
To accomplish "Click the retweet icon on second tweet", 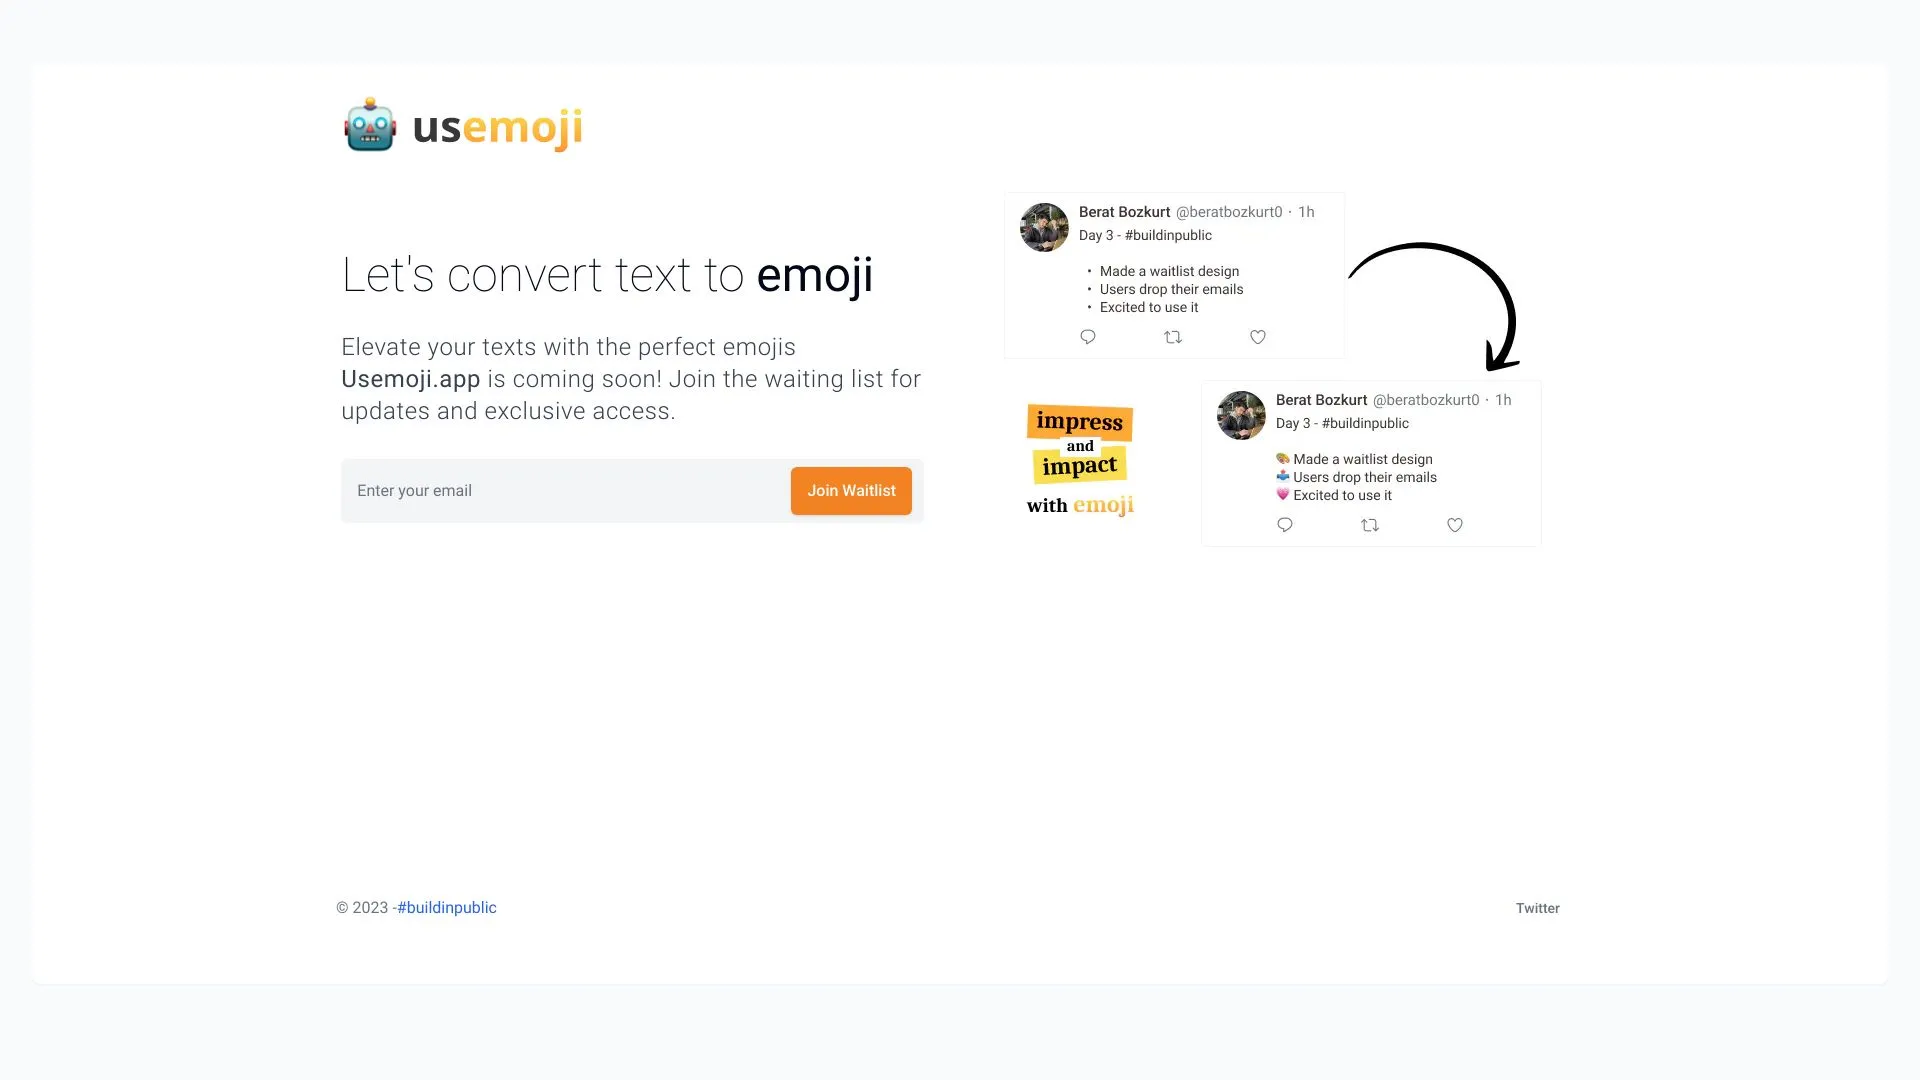I will 1369,525.
